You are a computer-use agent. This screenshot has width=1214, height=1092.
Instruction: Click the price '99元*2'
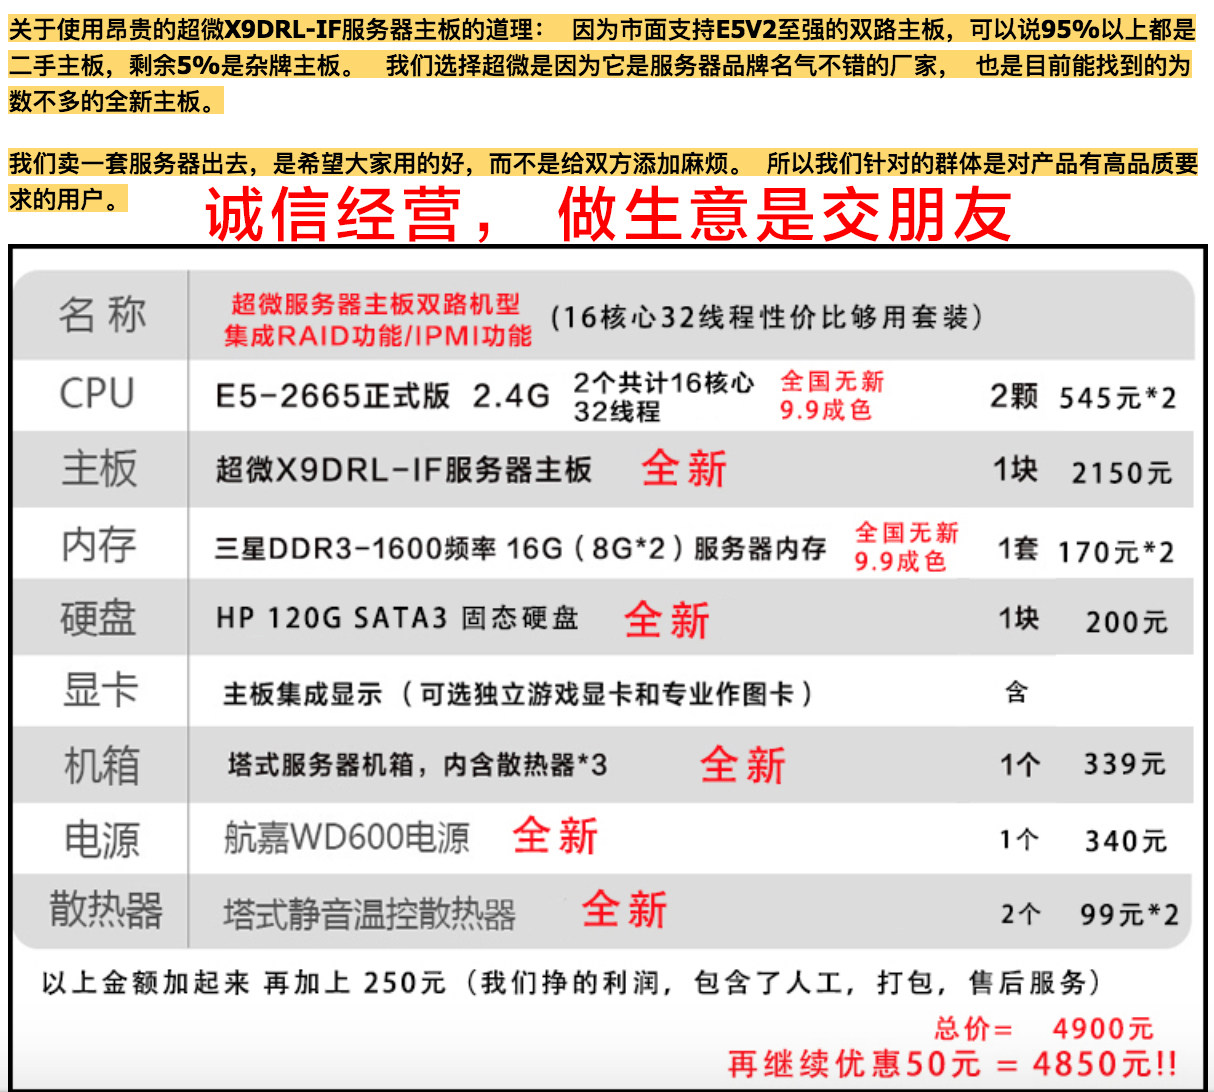(x=1129, y=914)
